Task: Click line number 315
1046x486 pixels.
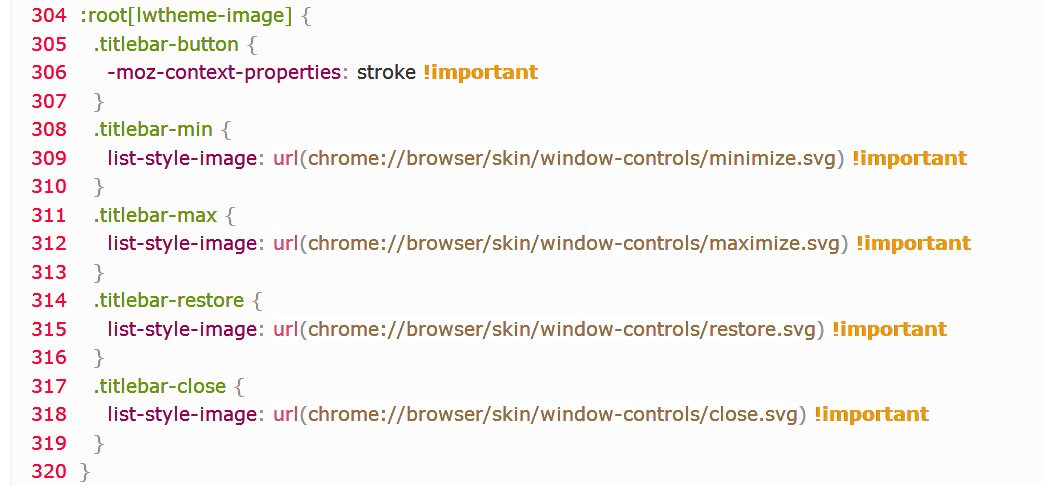Action: (x=48, y=329)
